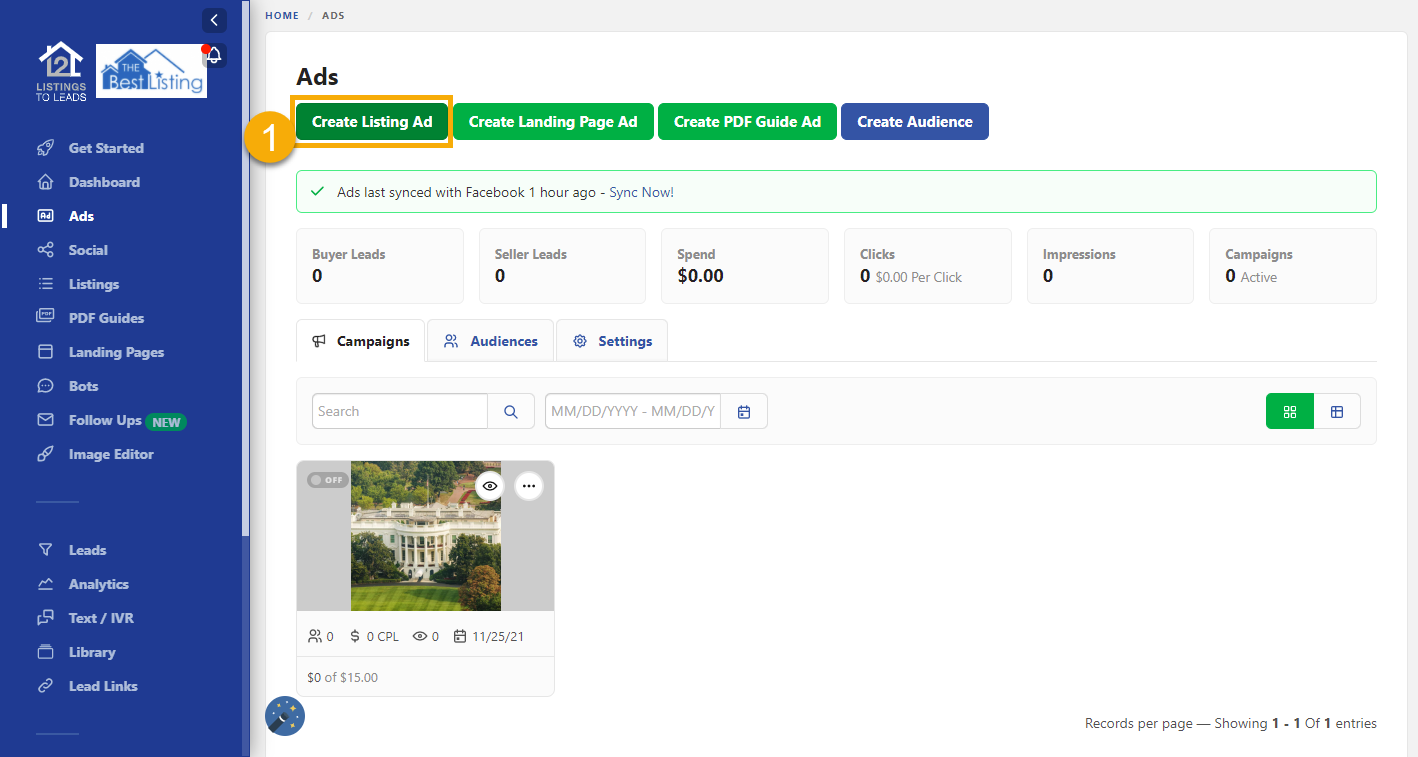Open the date range calendar picker
The image size is (1418, 757).
[x=744, y=411]
